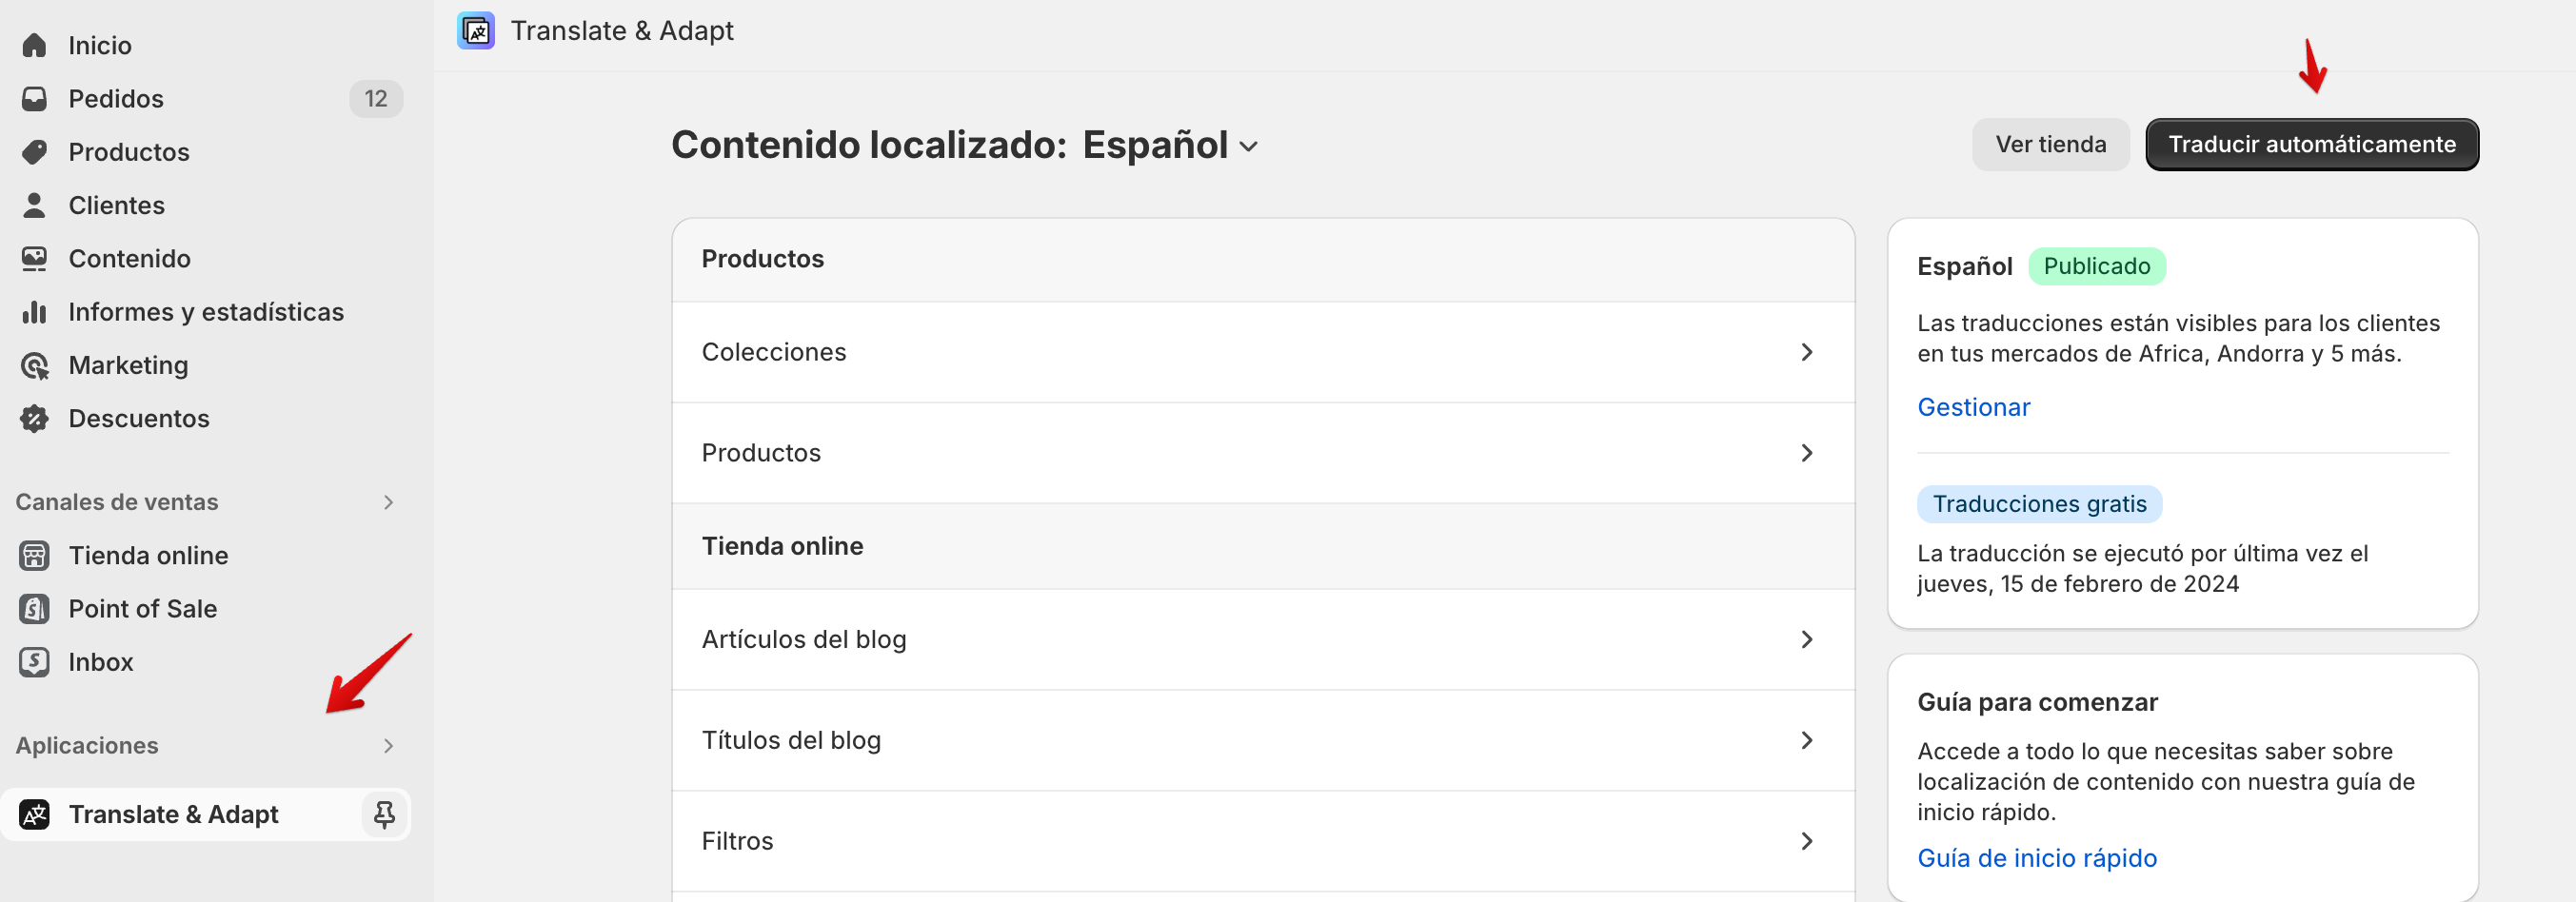Expand the Aplicaciones section

[388, 746]
